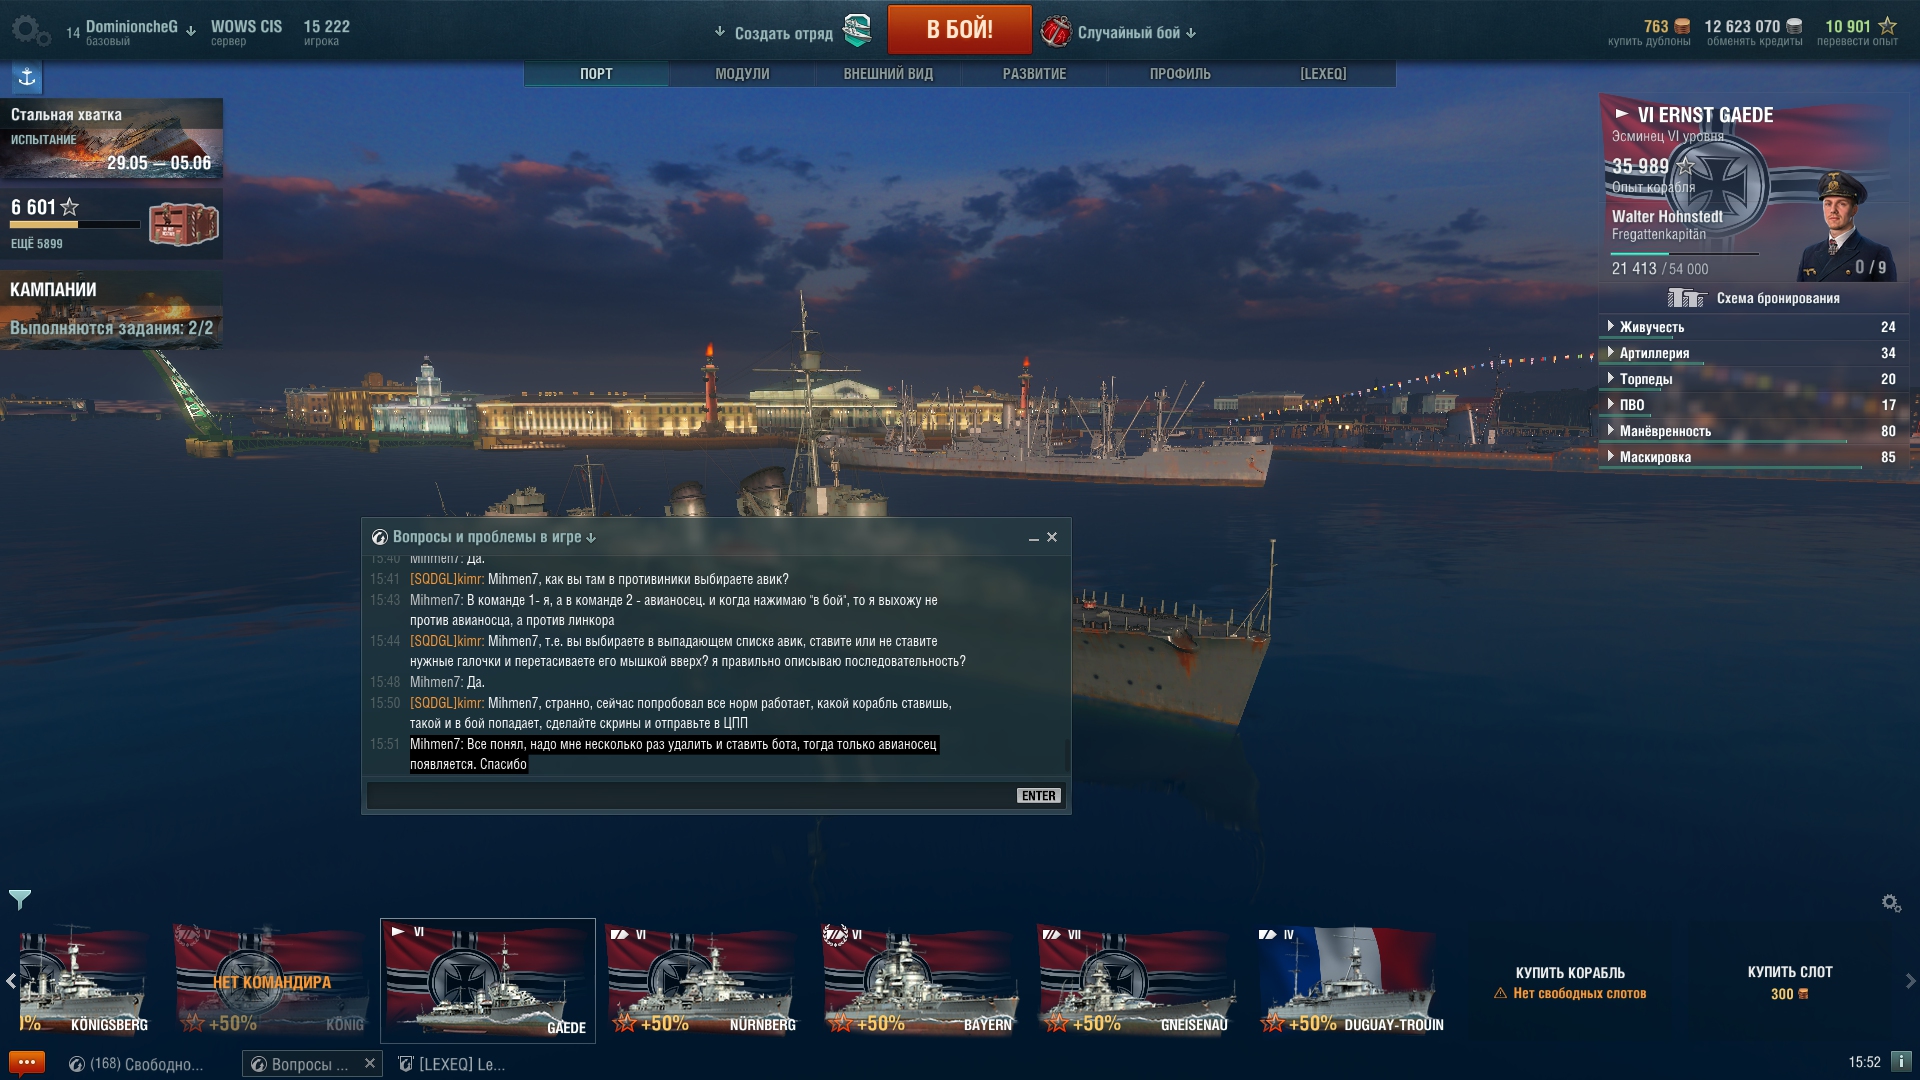This screenshot has width=1920, height=1080.
Task: Open the red chat bubble button
Action: 27,1063
